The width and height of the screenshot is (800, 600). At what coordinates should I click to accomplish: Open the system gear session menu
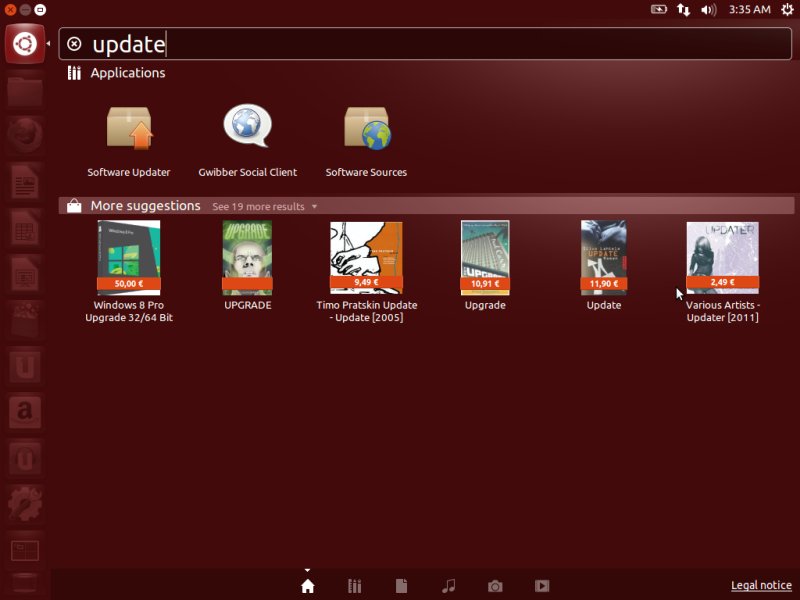coord(787,9)
